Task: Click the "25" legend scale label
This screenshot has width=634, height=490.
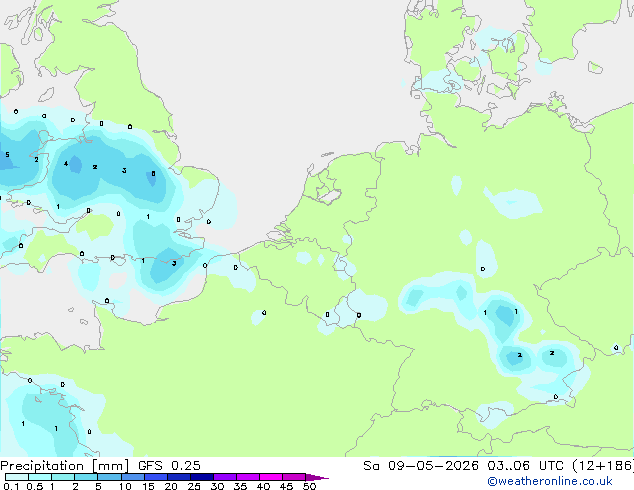Action: [194, 486]
